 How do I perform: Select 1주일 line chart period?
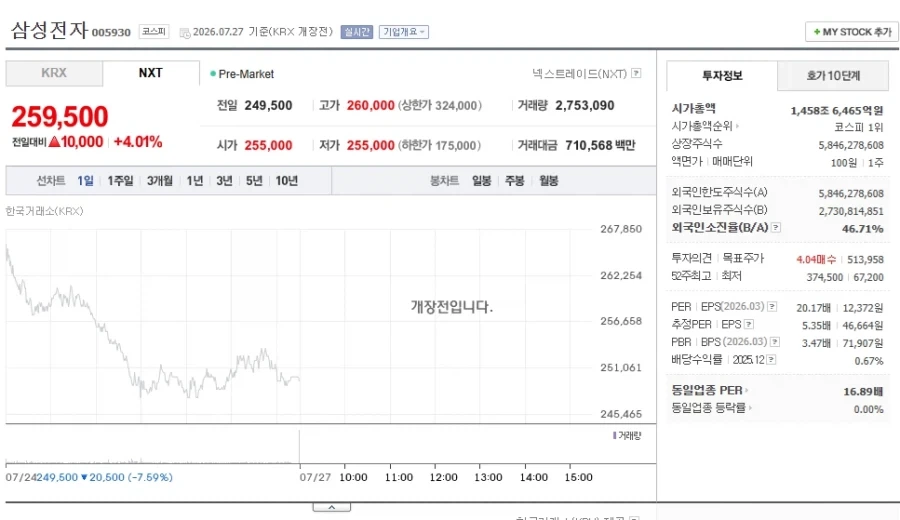[x=121, y=181]
